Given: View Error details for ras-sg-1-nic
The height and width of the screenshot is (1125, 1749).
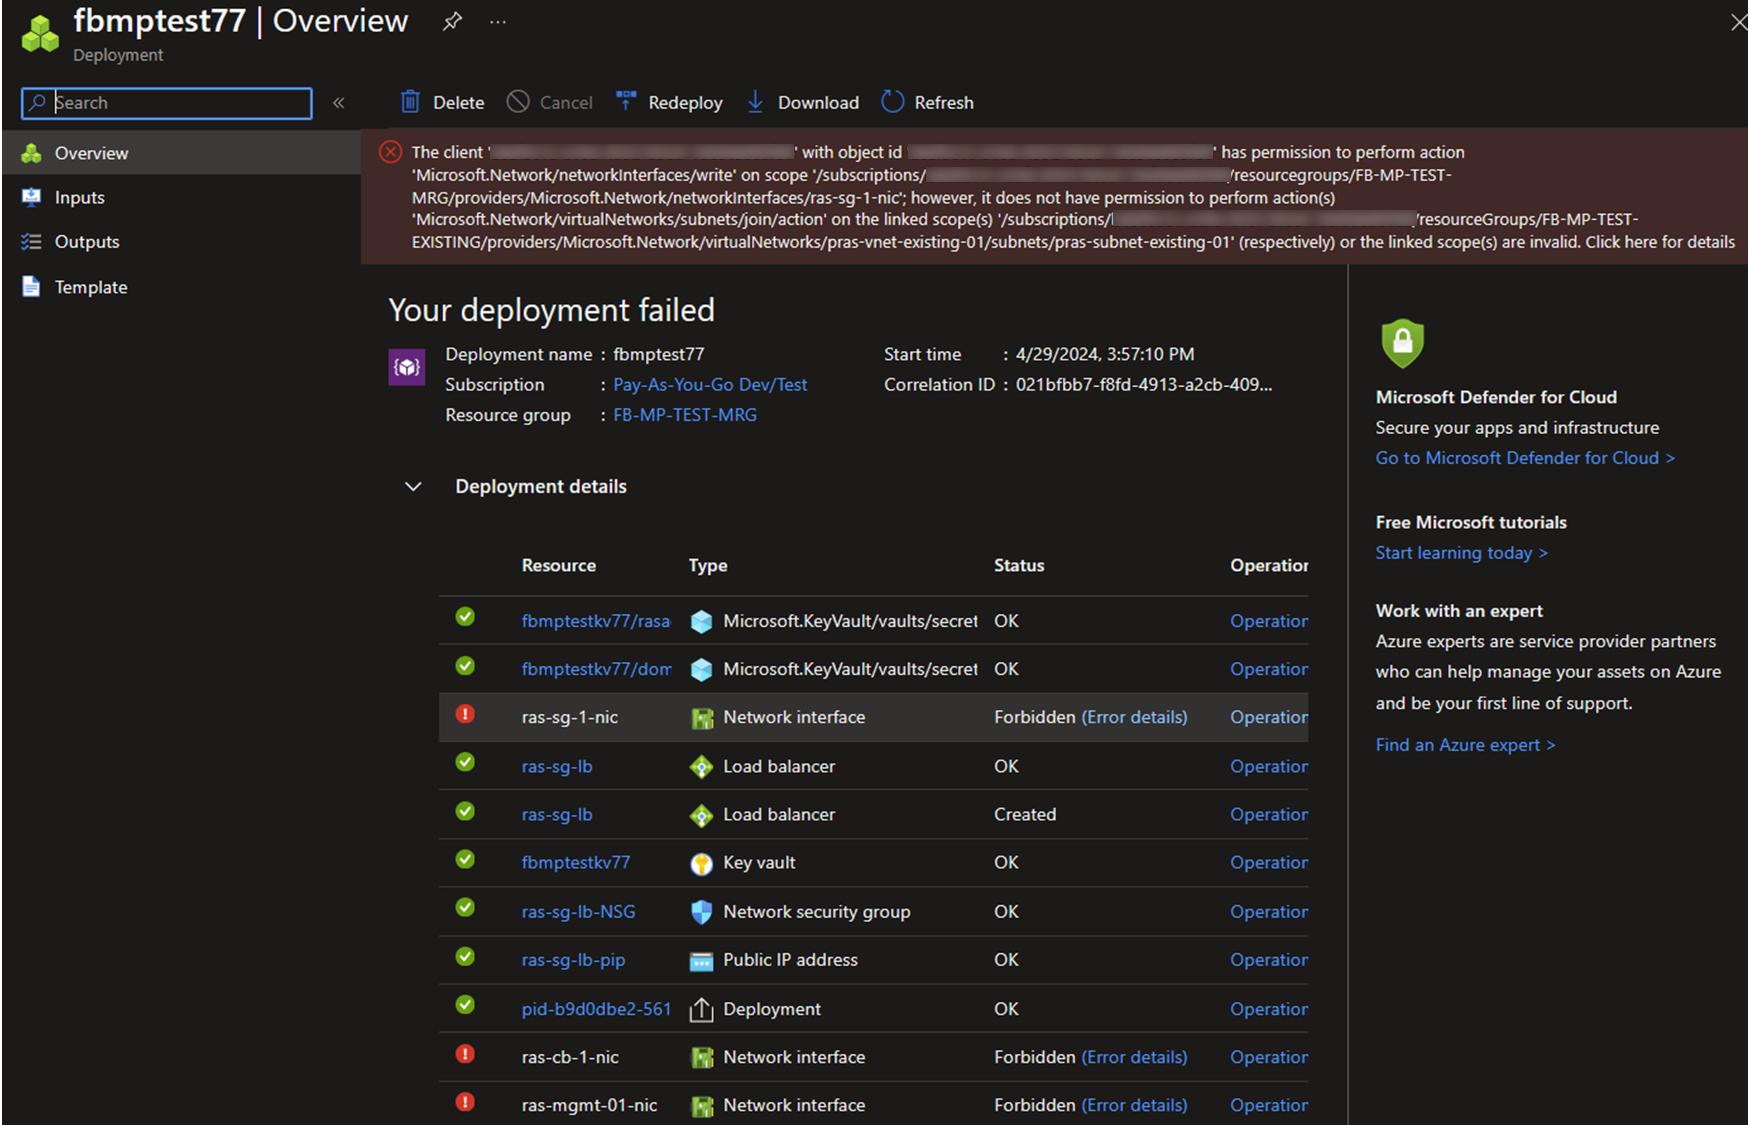Looking at the screenshot, I should coord(1134,717).
